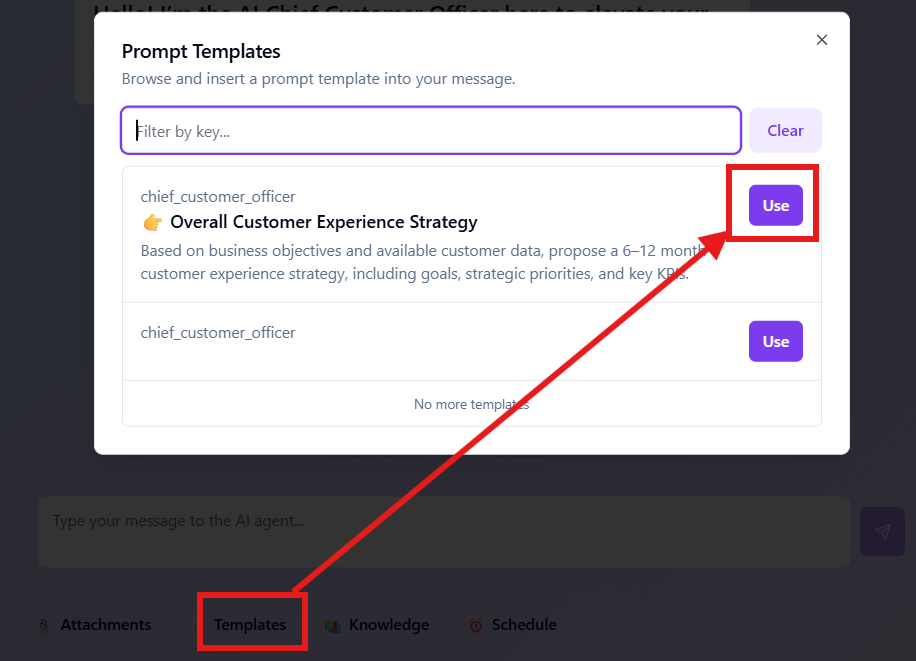Click Use on the second chief_customer_officer template
Viewport: 916px width, 661px height.
pyautogui.click(x=775, y=341)
